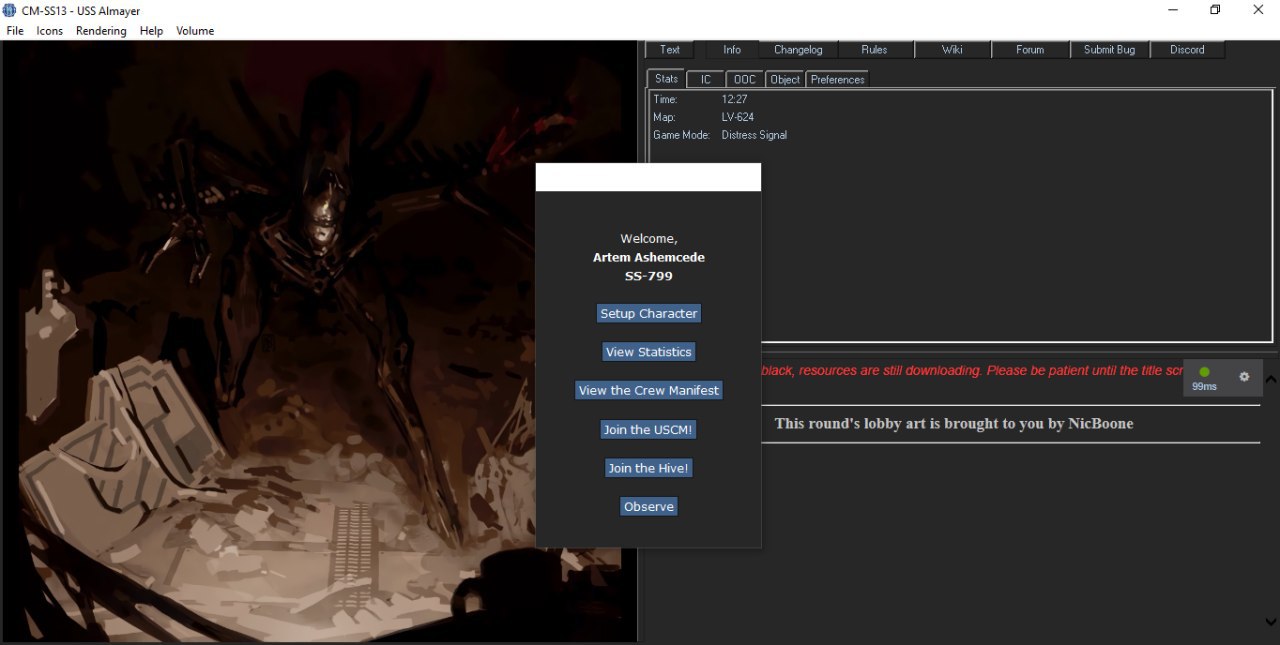Open the Wiki button
Viewport: 1280px width, 645px height.
click(952, 50)
